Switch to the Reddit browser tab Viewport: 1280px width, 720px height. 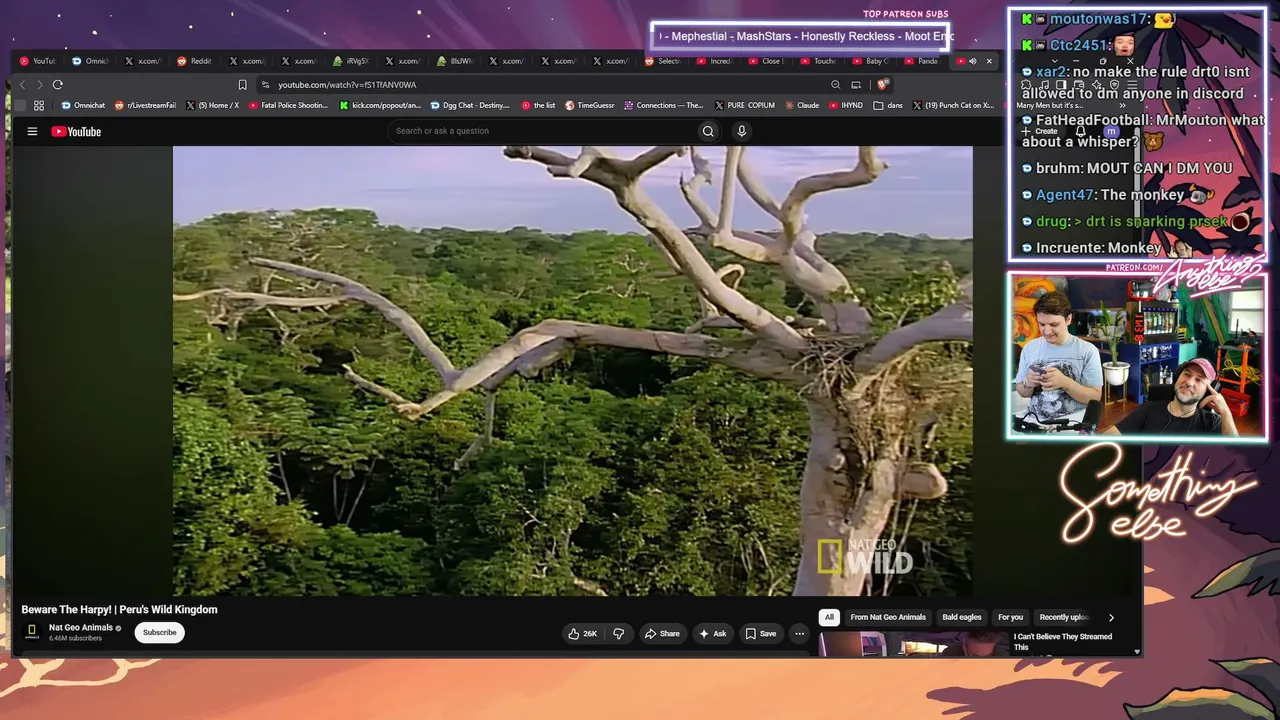195,61
